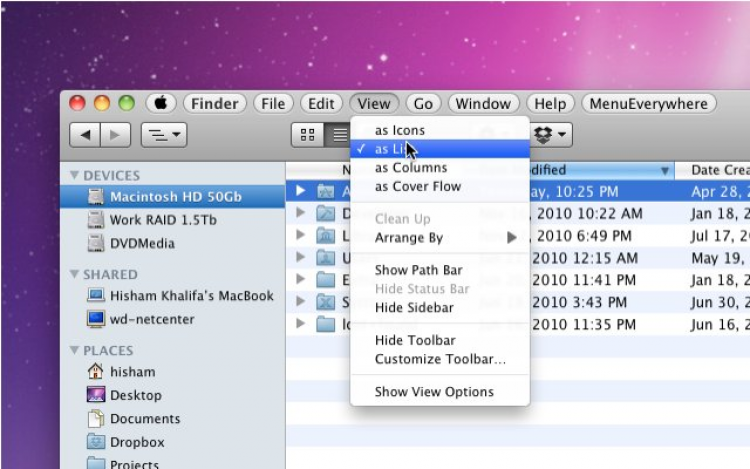This screenshot has width=750, height=469.
Task: Open the Edit menu
Action: (x=321, y=103)
